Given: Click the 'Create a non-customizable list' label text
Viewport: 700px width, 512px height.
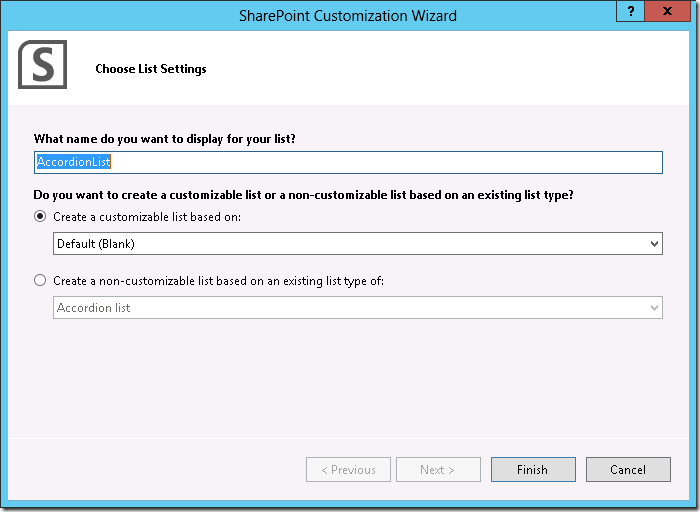Looking at the screenshot, I should (x=218, y=281).
